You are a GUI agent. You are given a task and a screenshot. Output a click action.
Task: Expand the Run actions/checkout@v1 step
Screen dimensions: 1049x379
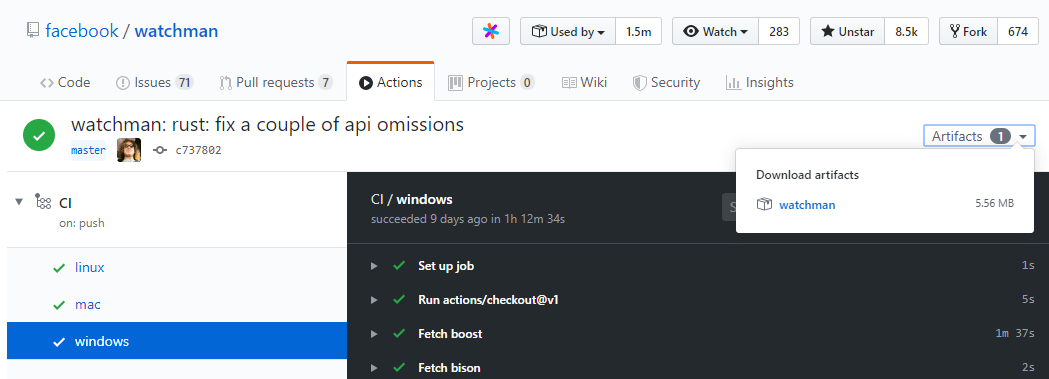pyautogui.click(x=374, y=300)
